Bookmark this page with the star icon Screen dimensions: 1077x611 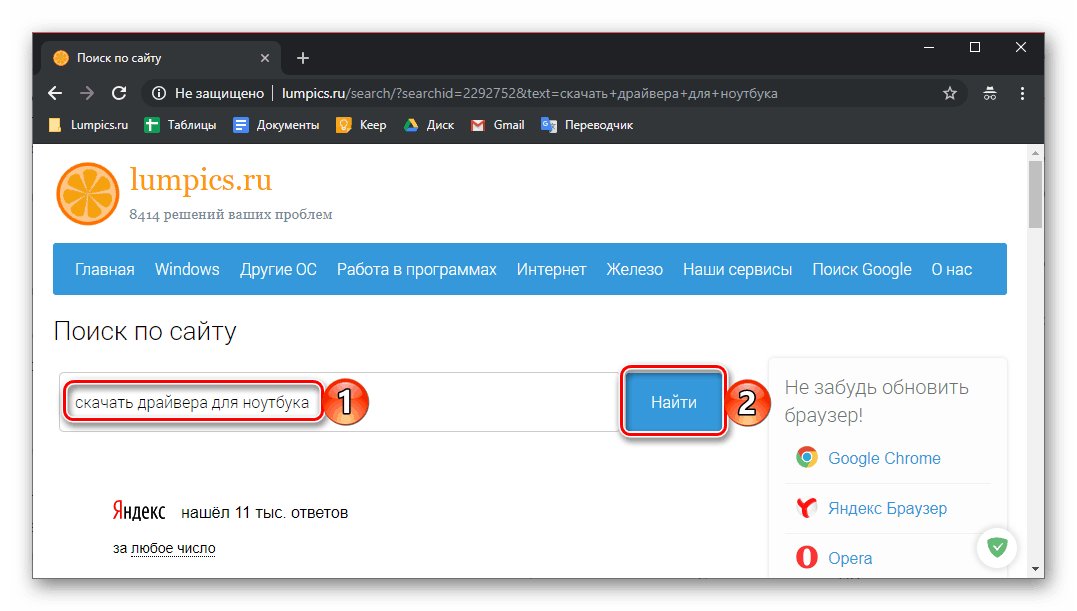point(949,93)
